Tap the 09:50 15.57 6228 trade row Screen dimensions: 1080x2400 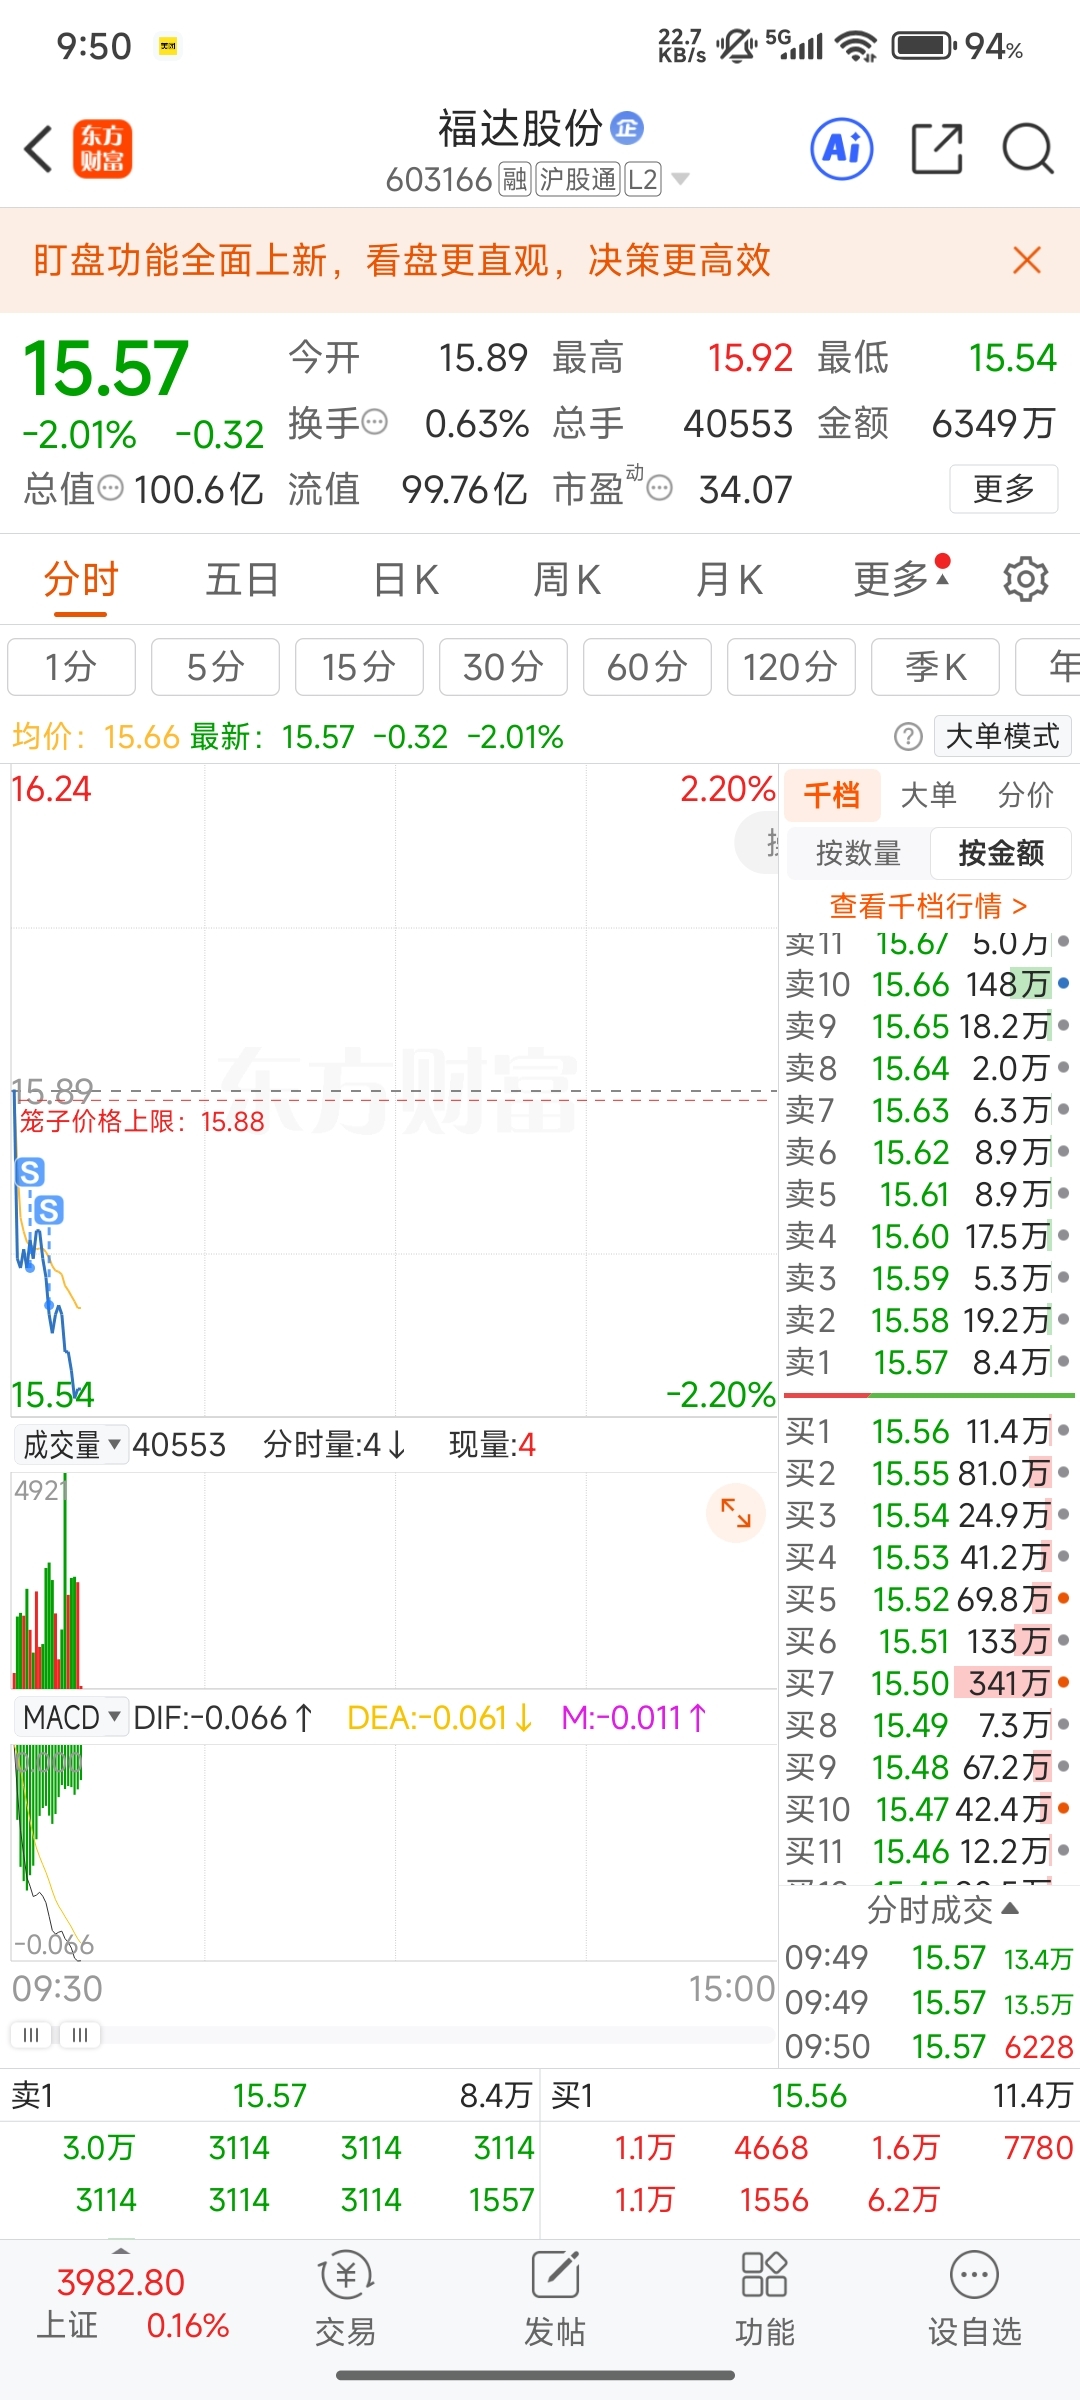[x=929, y=2046]
